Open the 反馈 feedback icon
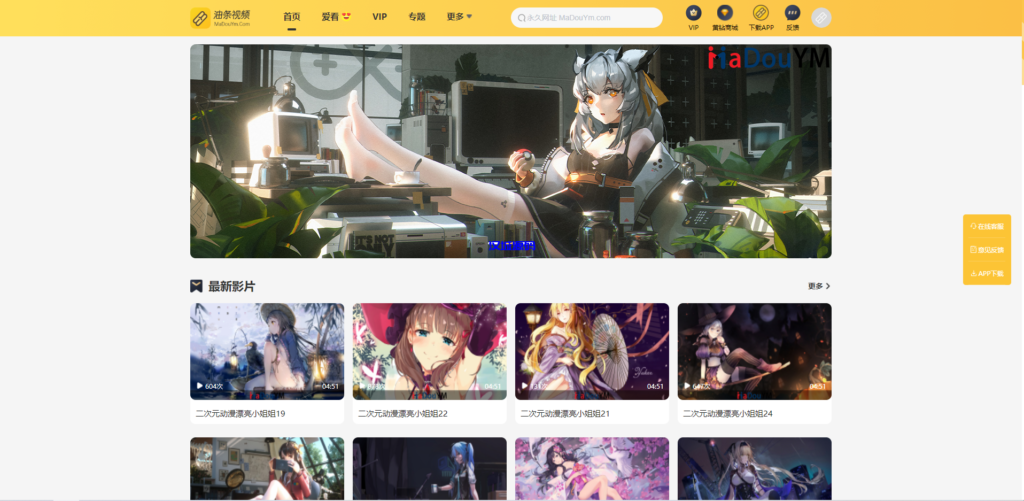Screen dimensions: 1024x501 pos(792,13)
